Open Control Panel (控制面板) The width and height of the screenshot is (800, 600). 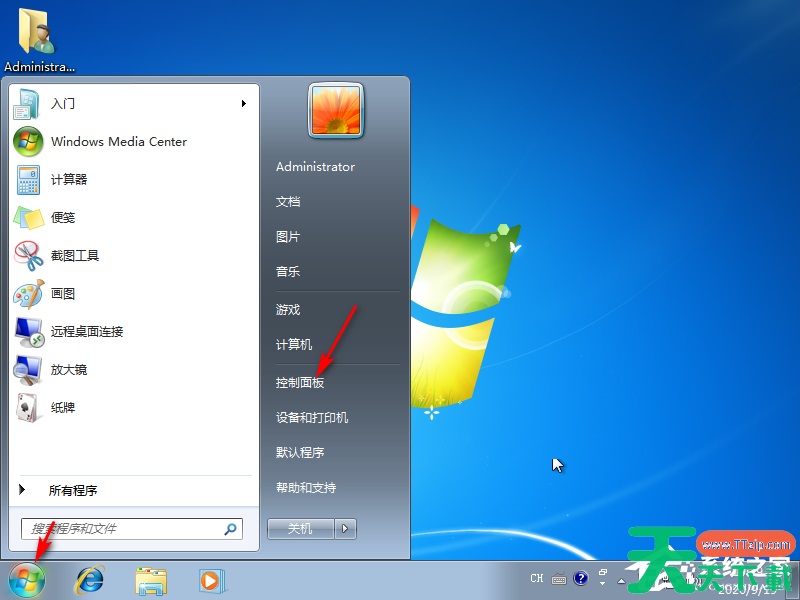click(300, 383)
